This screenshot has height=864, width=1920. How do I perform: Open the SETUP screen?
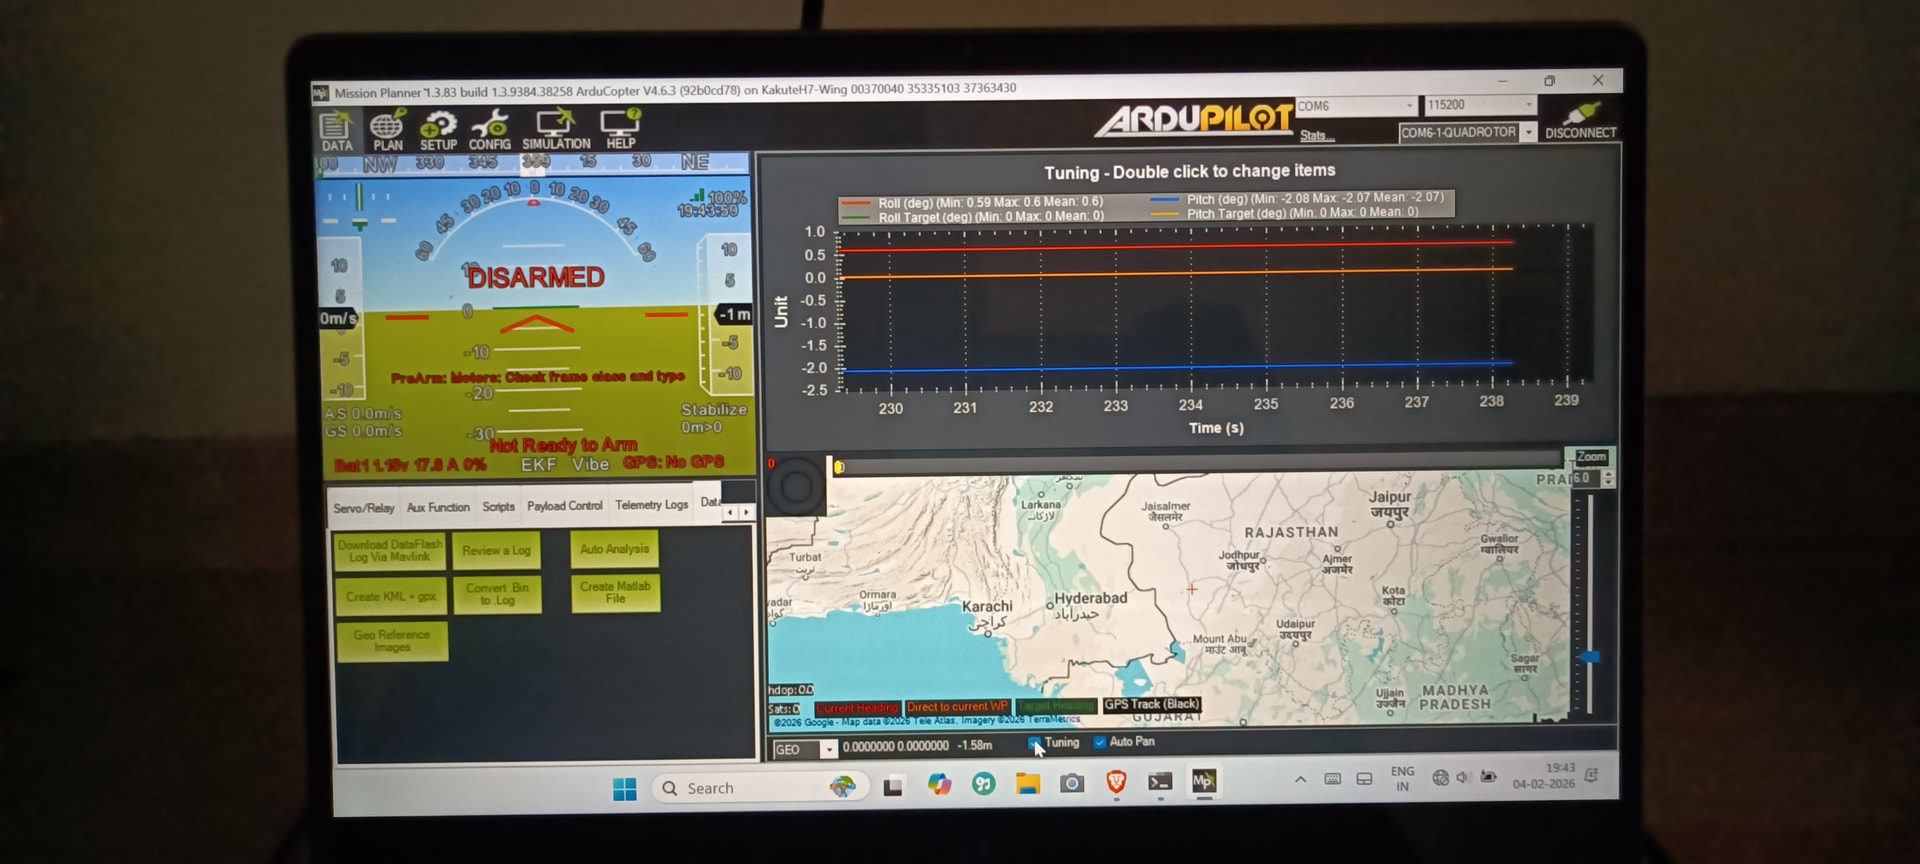click(438, 131)
